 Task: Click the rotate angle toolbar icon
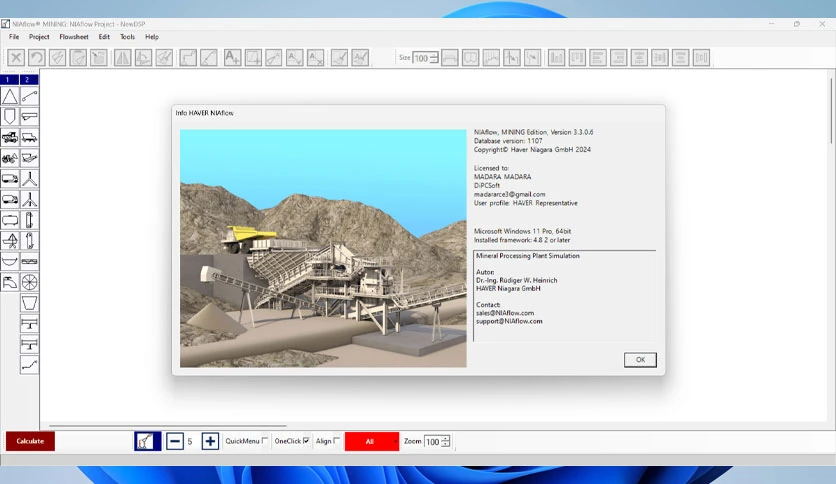click(x=143, y=57)
